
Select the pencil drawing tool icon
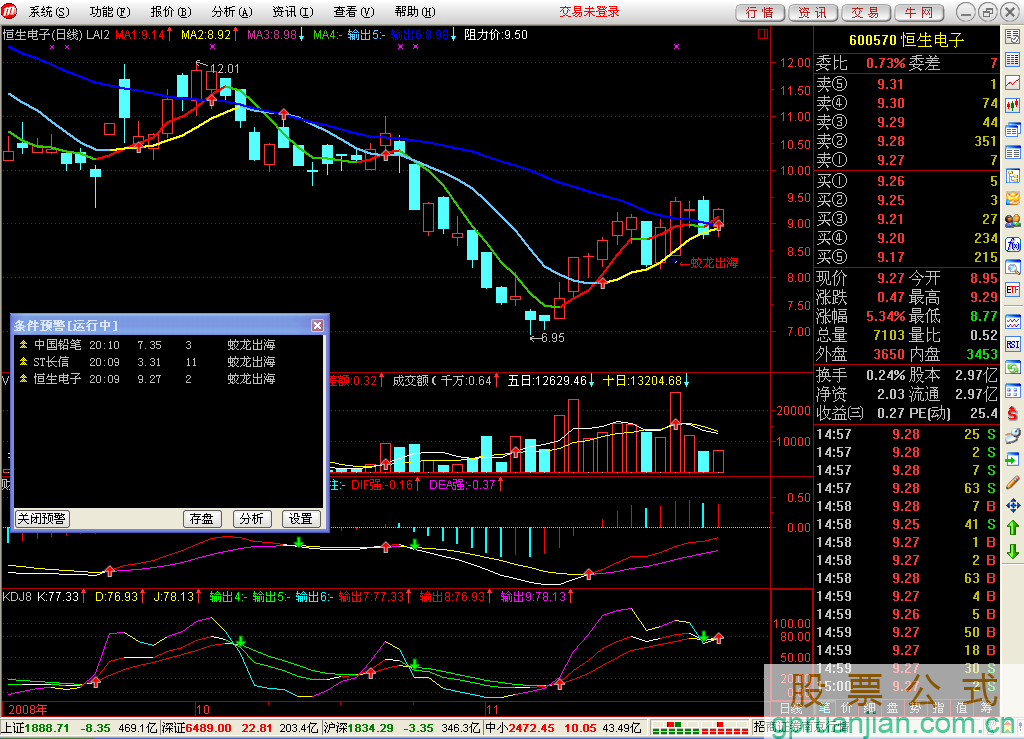coord(1013,481)
